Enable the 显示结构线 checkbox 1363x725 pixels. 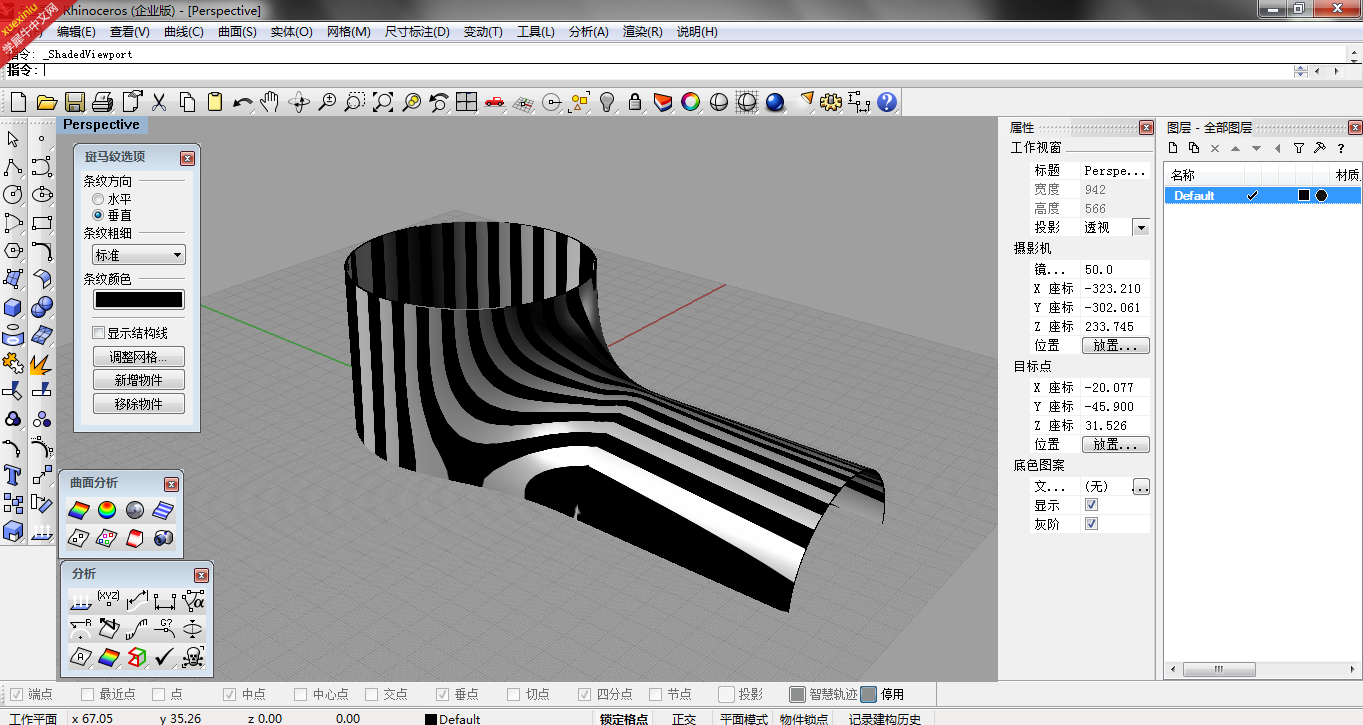point(98,333)
